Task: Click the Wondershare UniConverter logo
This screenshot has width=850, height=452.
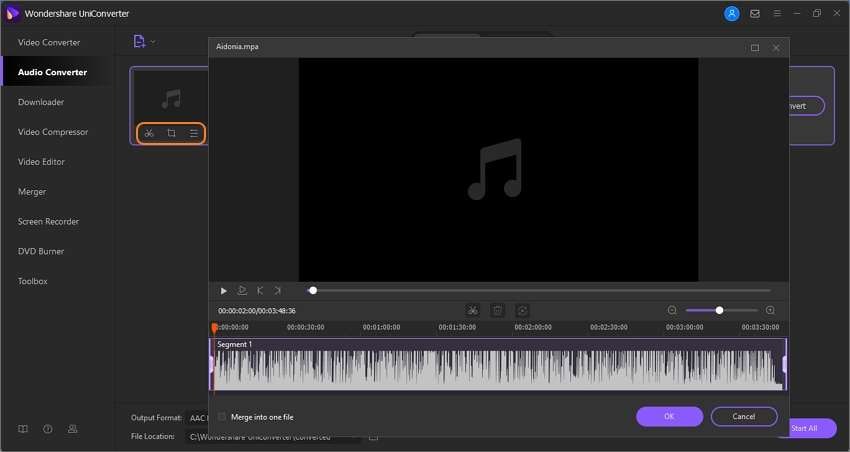Action: [x=12, y=13]
